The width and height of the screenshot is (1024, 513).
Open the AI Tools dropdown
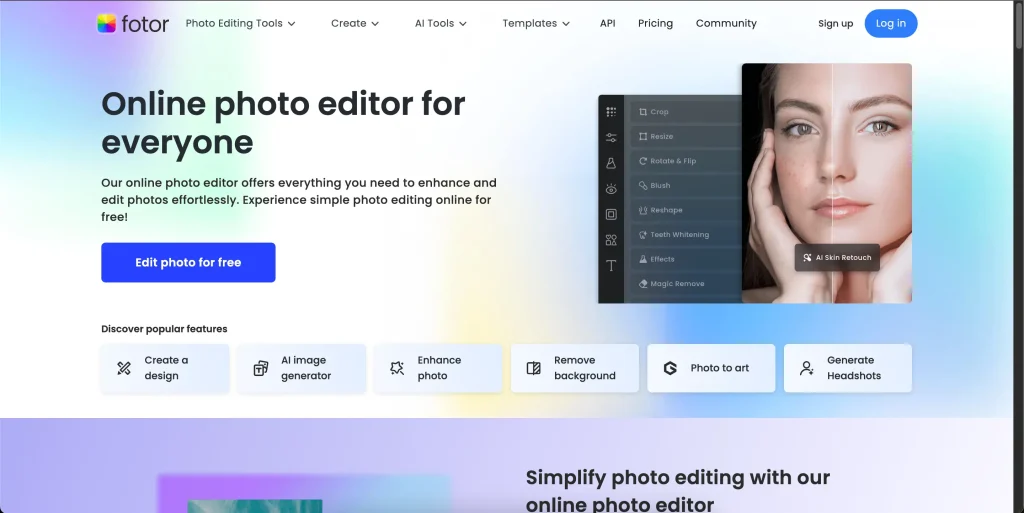coord(441,23)
